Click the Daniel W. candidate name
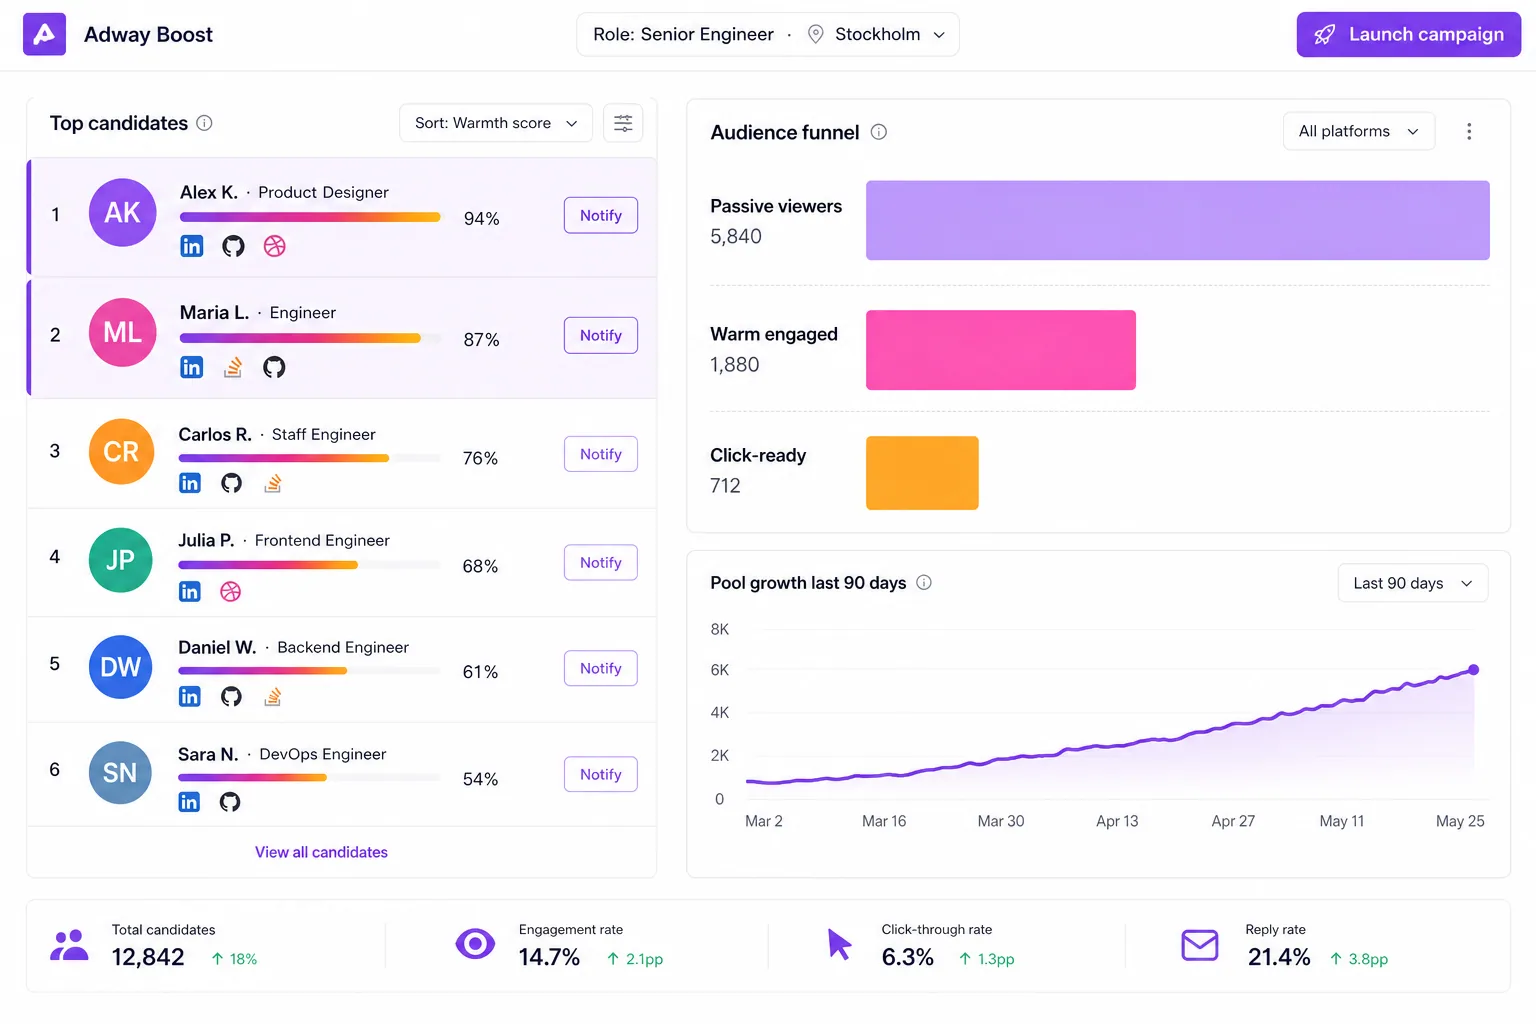The height and width of the screenshot is (1024, 1536). (x=217, y=648)
